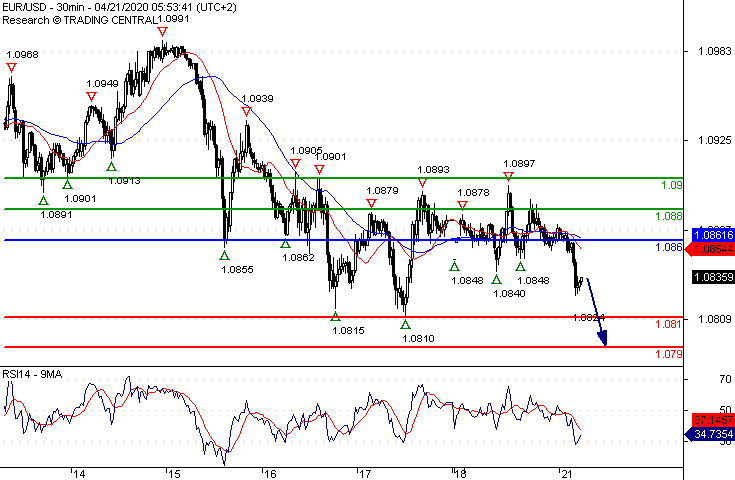This screenshot has height=480, width=735.
Task: Click the 1.0913 low label
Action: coord(124,180)
